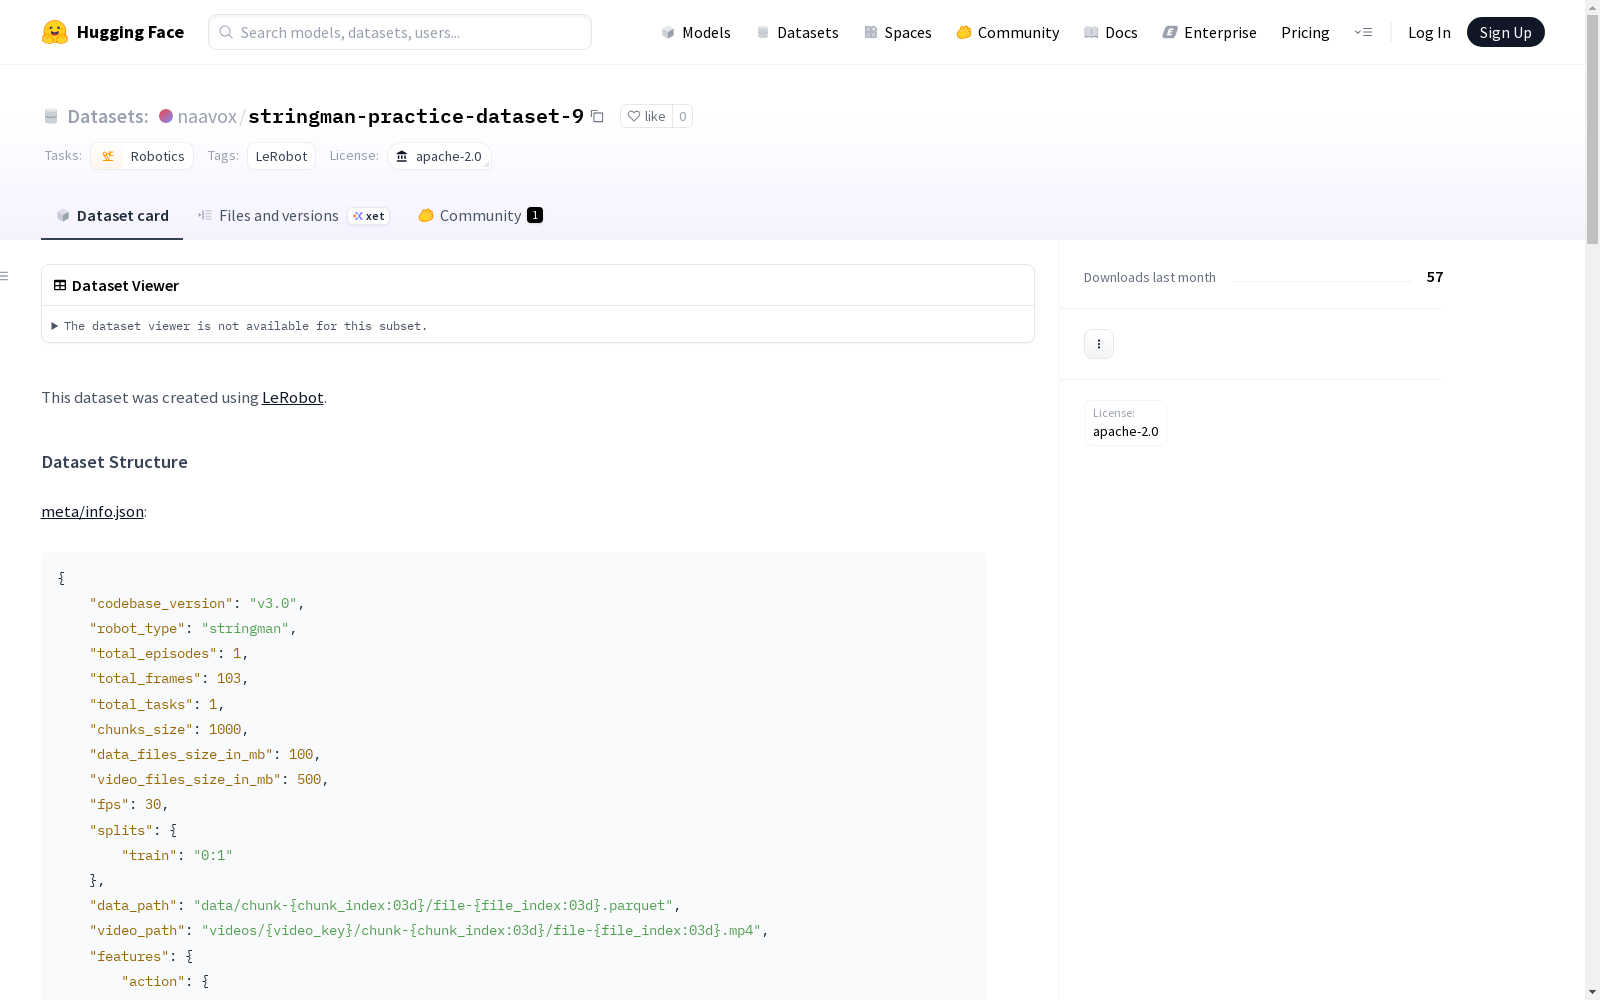
Task: Click the Datasets database icon beside the title
Action: pos(51,116)
